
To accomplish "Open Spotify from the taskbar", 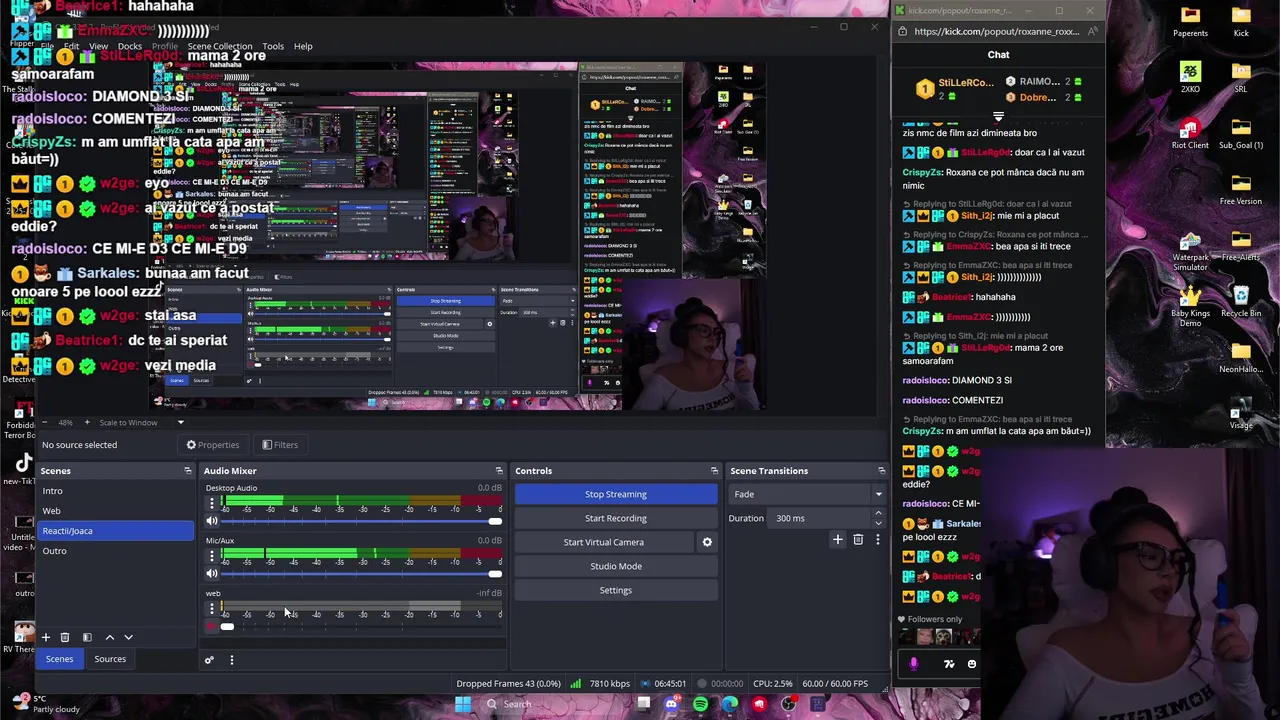I will [700, 704].
